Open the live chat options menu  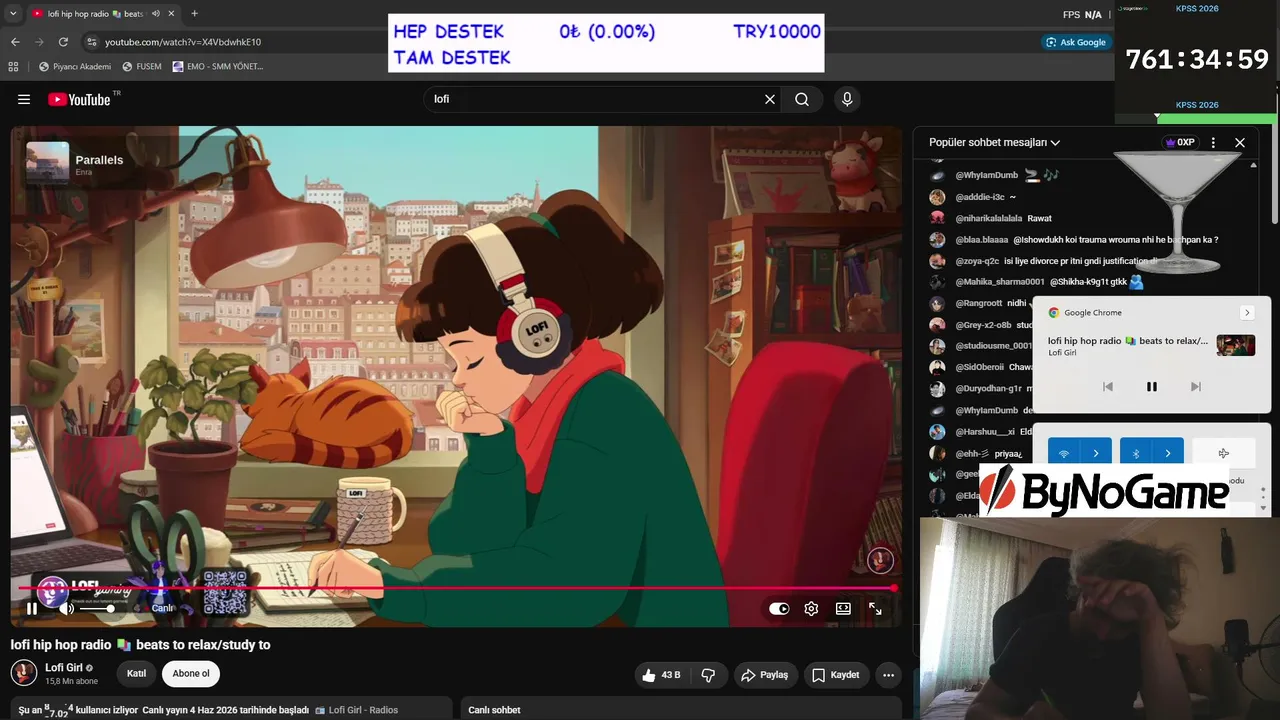tap(1213, 142)
